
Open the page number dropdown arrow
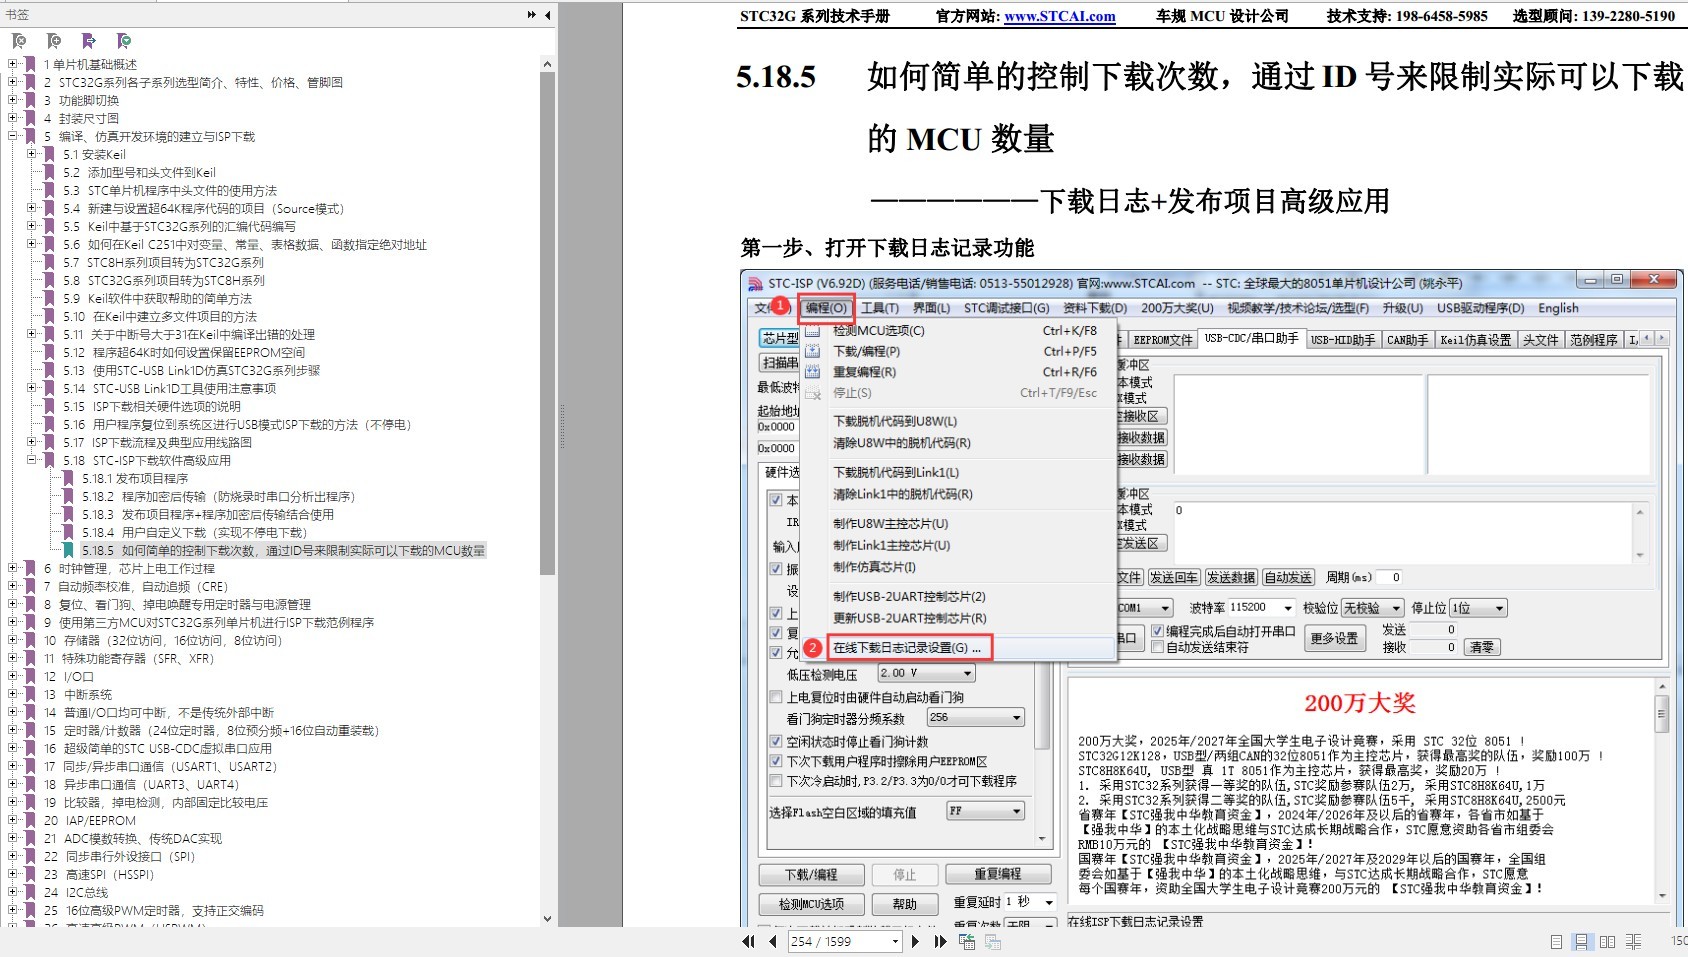pos(895,942)
